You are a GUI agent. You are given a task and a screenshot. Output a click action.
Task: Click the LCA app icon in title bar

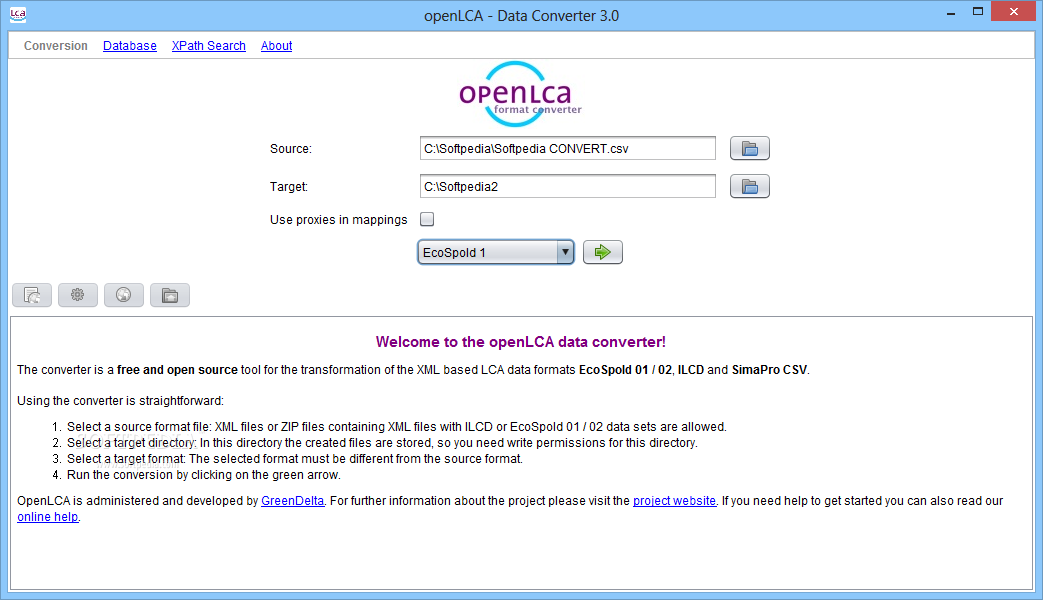[18, 15]
